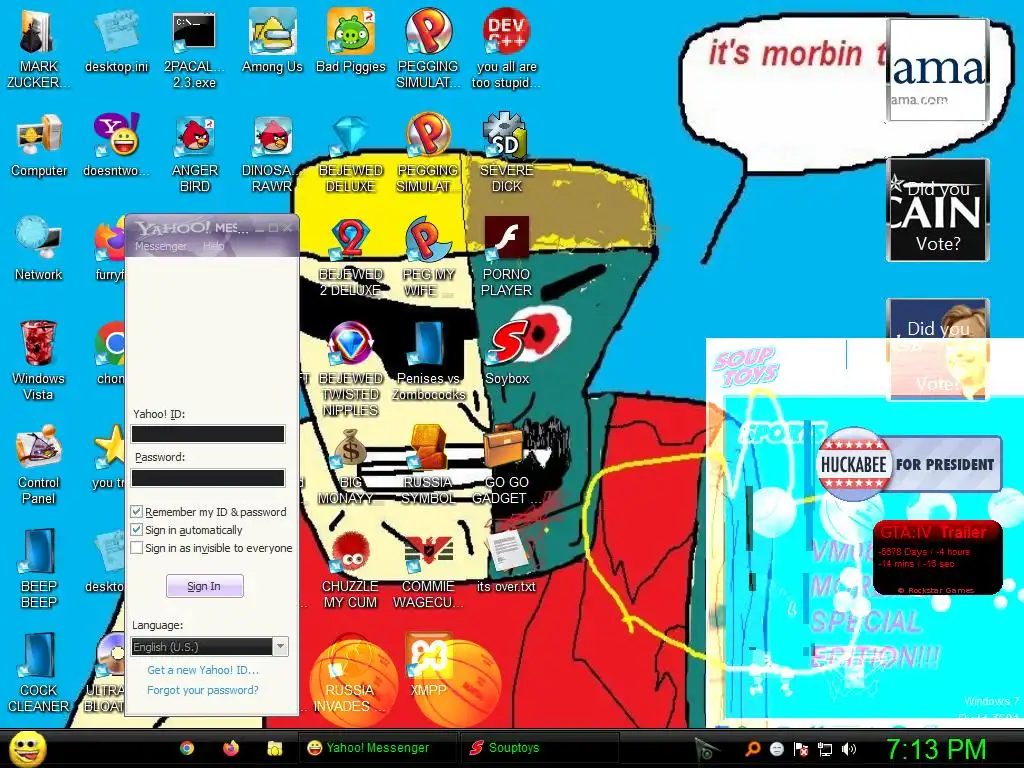Viewport: 1024px width, 768px height.
Task: Click the Cain 'Did you Vote?' gadget
Action: tap(938, 210)
